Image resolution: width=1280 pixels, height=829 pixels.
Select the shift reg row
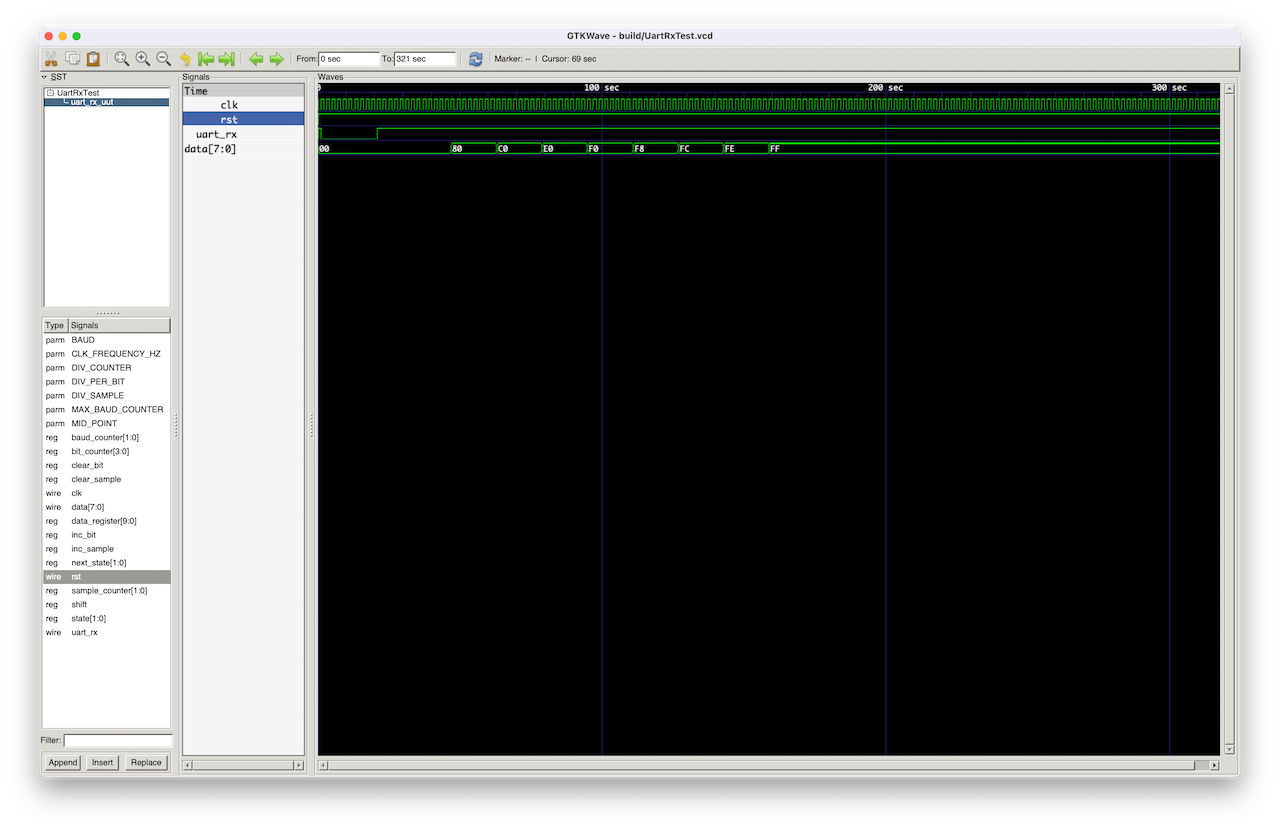(106, 605)
